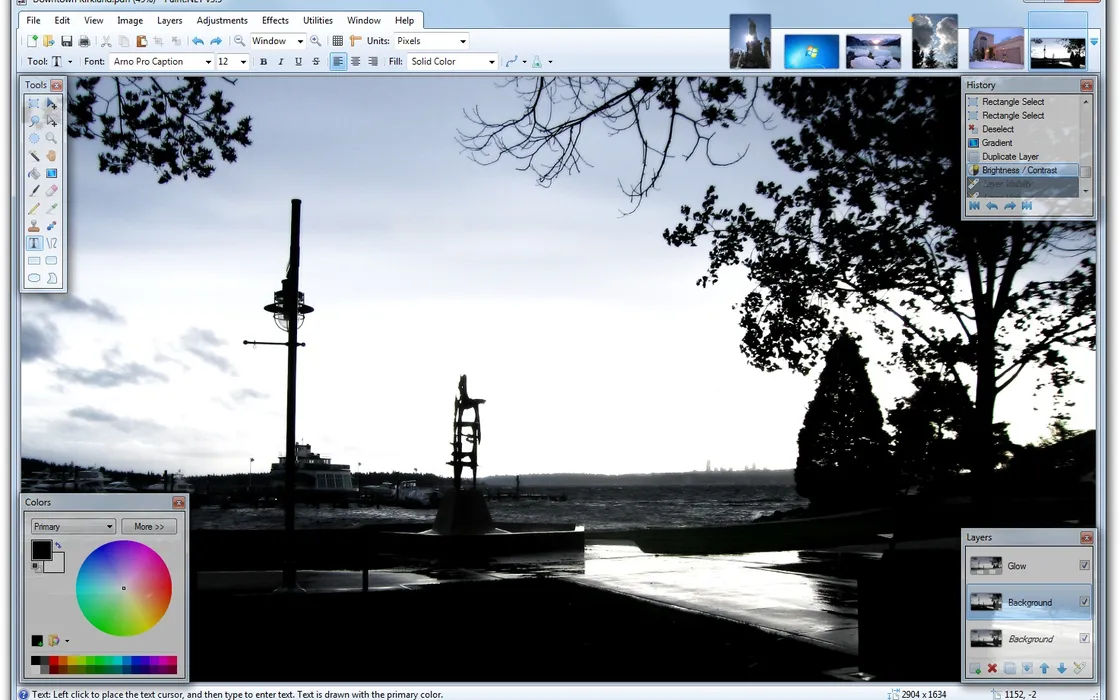The width and height of the screenshot is (1120, 700).
Task: Open the Adjustments menu
Action: pos(222,20)
